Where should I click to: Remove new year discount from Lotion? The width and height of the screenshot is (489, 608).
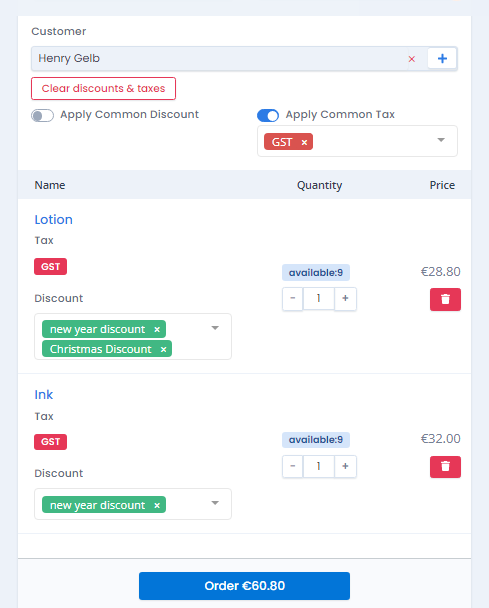click(157, 330)
